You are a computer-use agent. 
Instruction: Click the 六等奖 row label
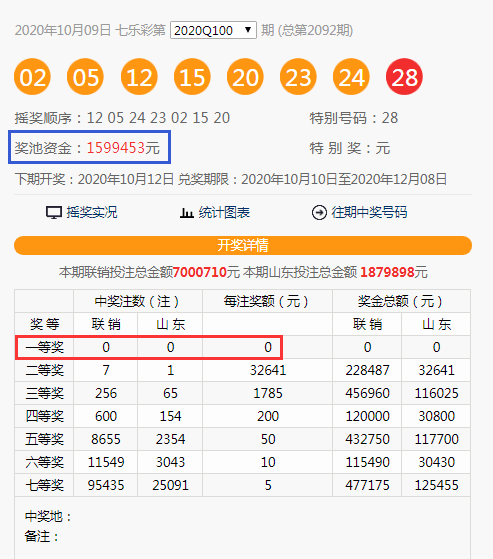click(45, 462)
